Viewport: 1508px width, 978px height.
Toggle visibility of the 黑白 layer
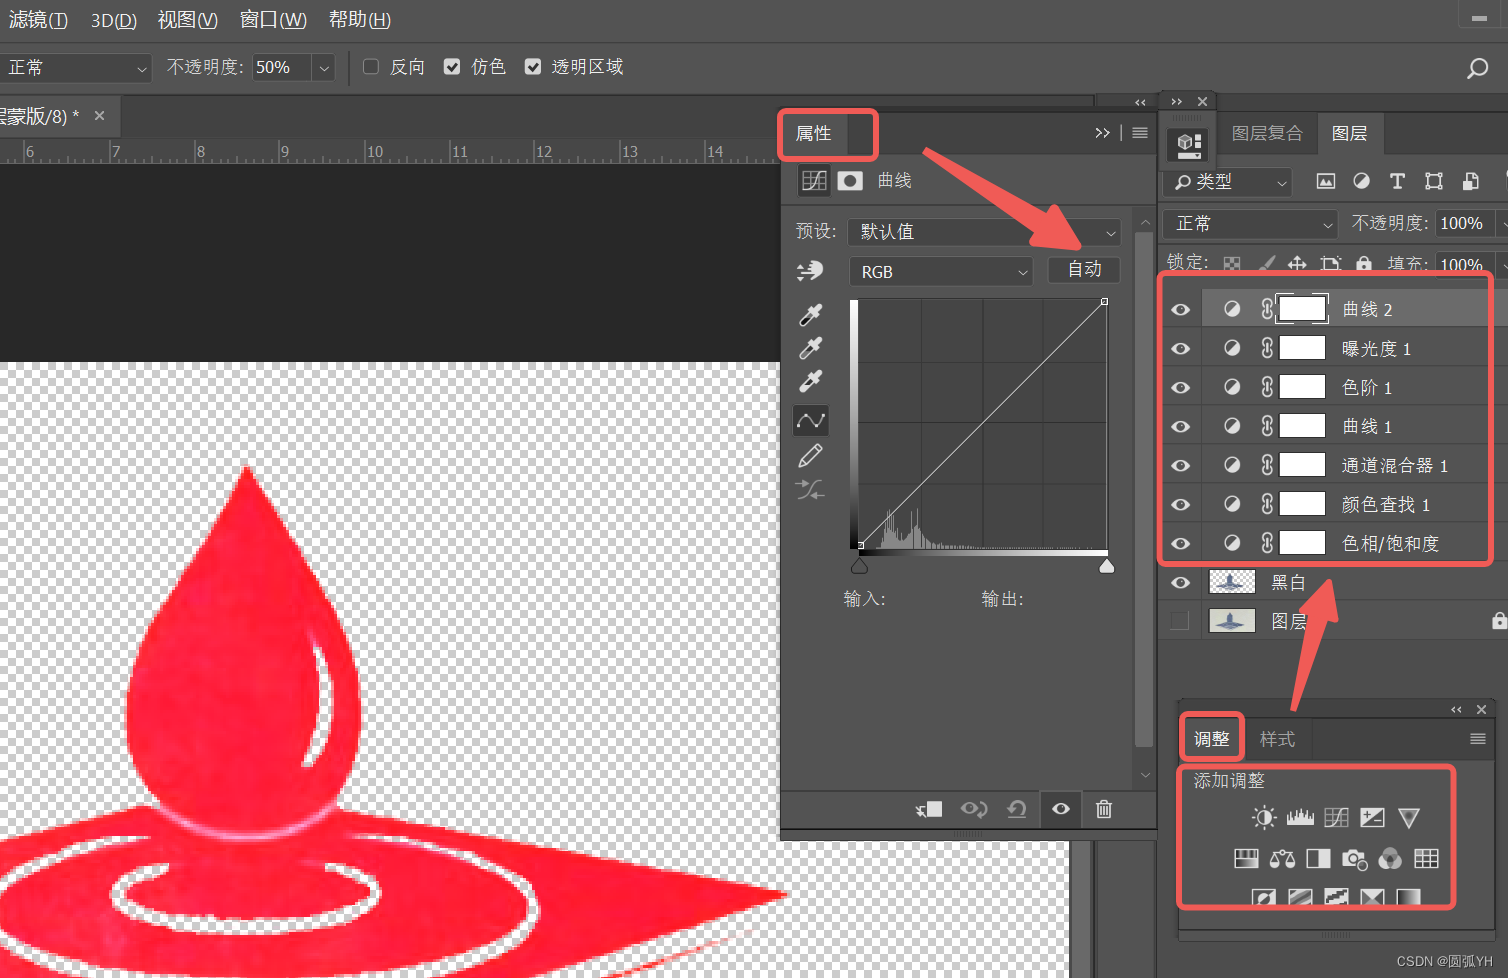1180,582
